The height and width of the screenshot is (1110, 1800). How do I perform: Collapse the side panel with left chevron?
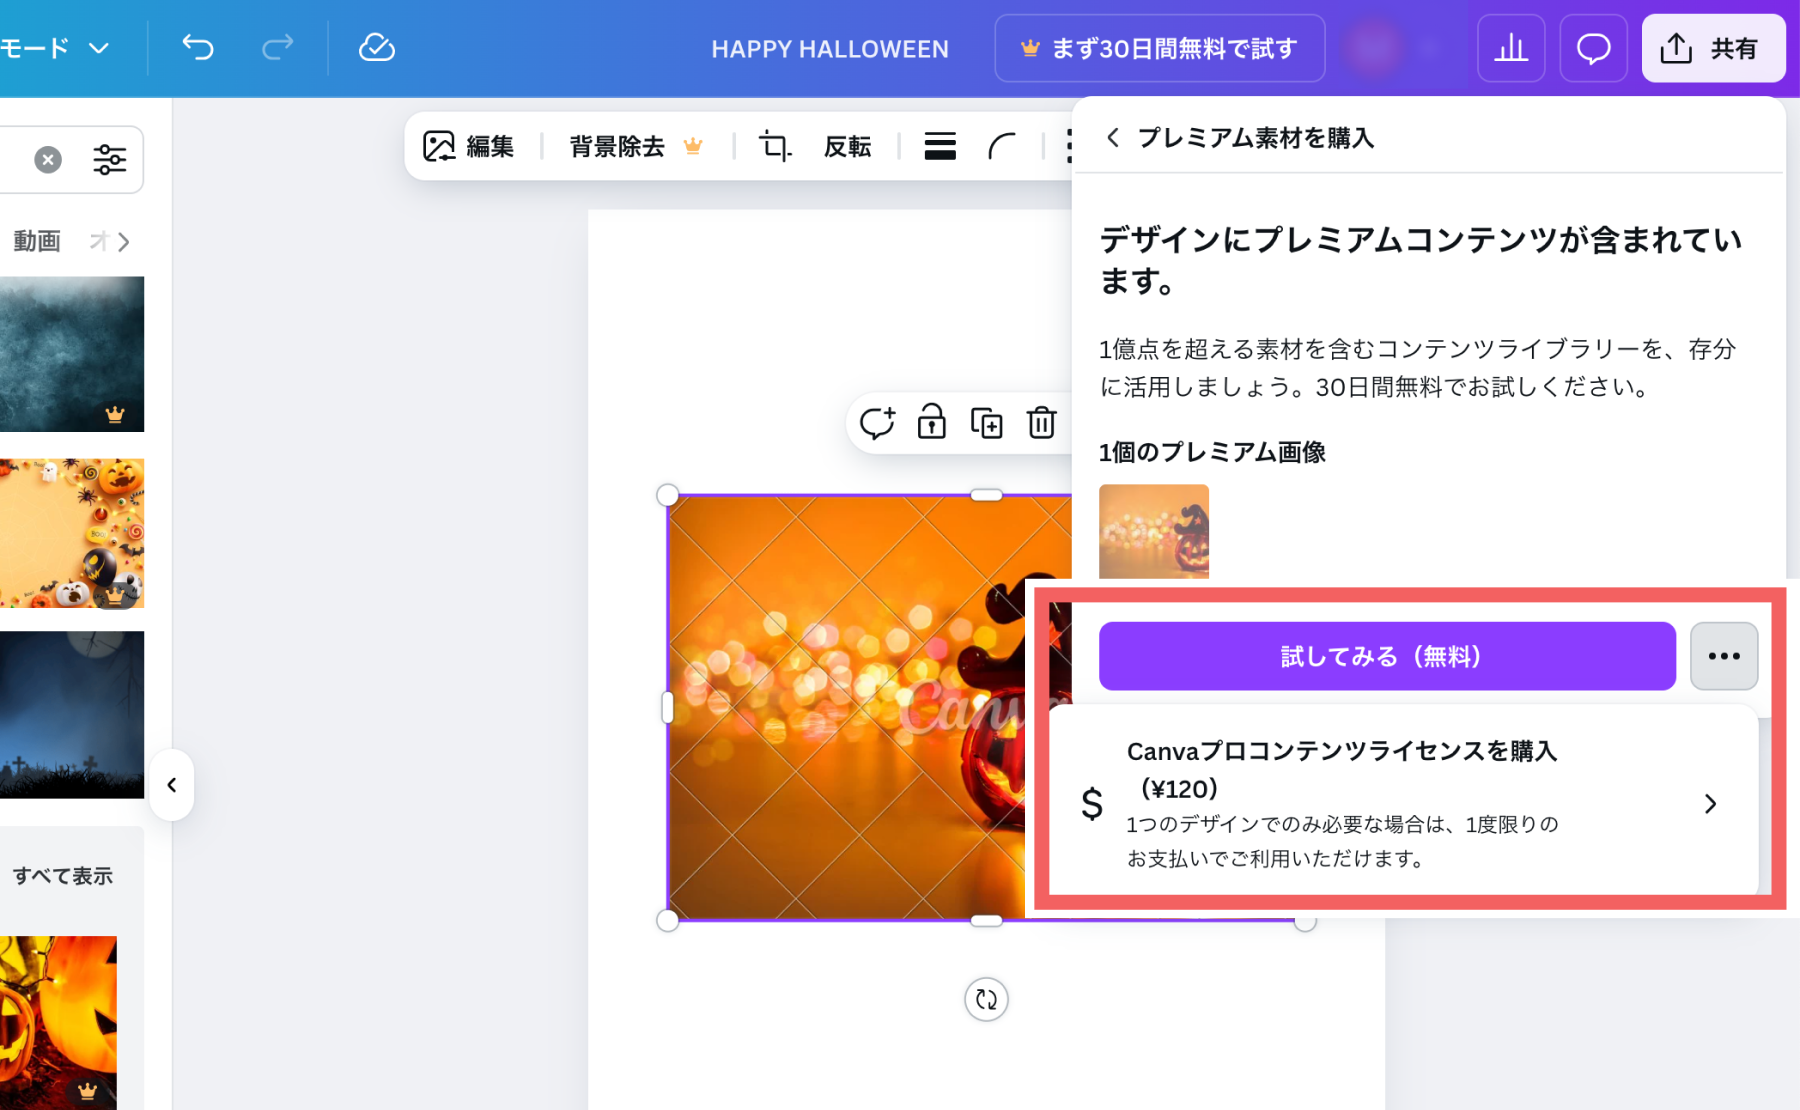tap(172, 785)
